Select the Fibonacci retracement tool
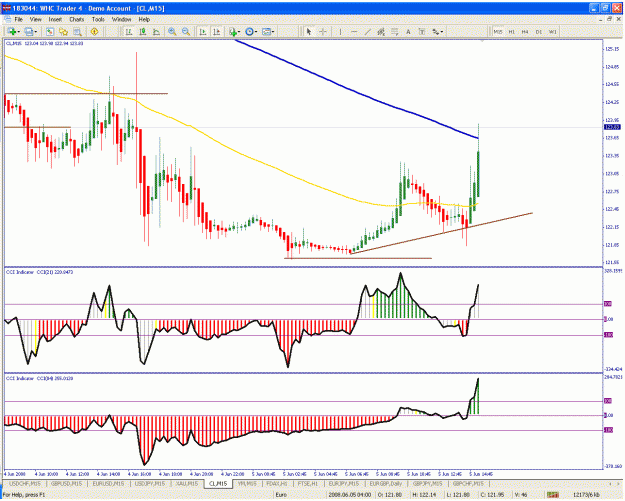The image size is (625, 501). pyautogui.click(x=395, y=31)
